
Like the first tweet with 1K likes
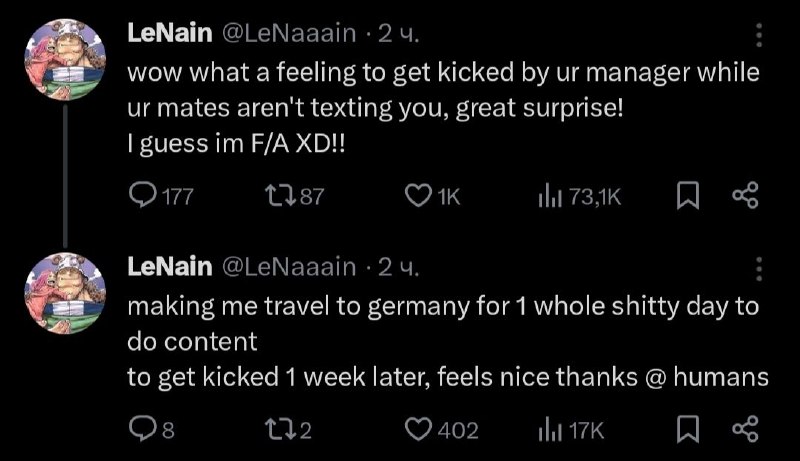416,198
